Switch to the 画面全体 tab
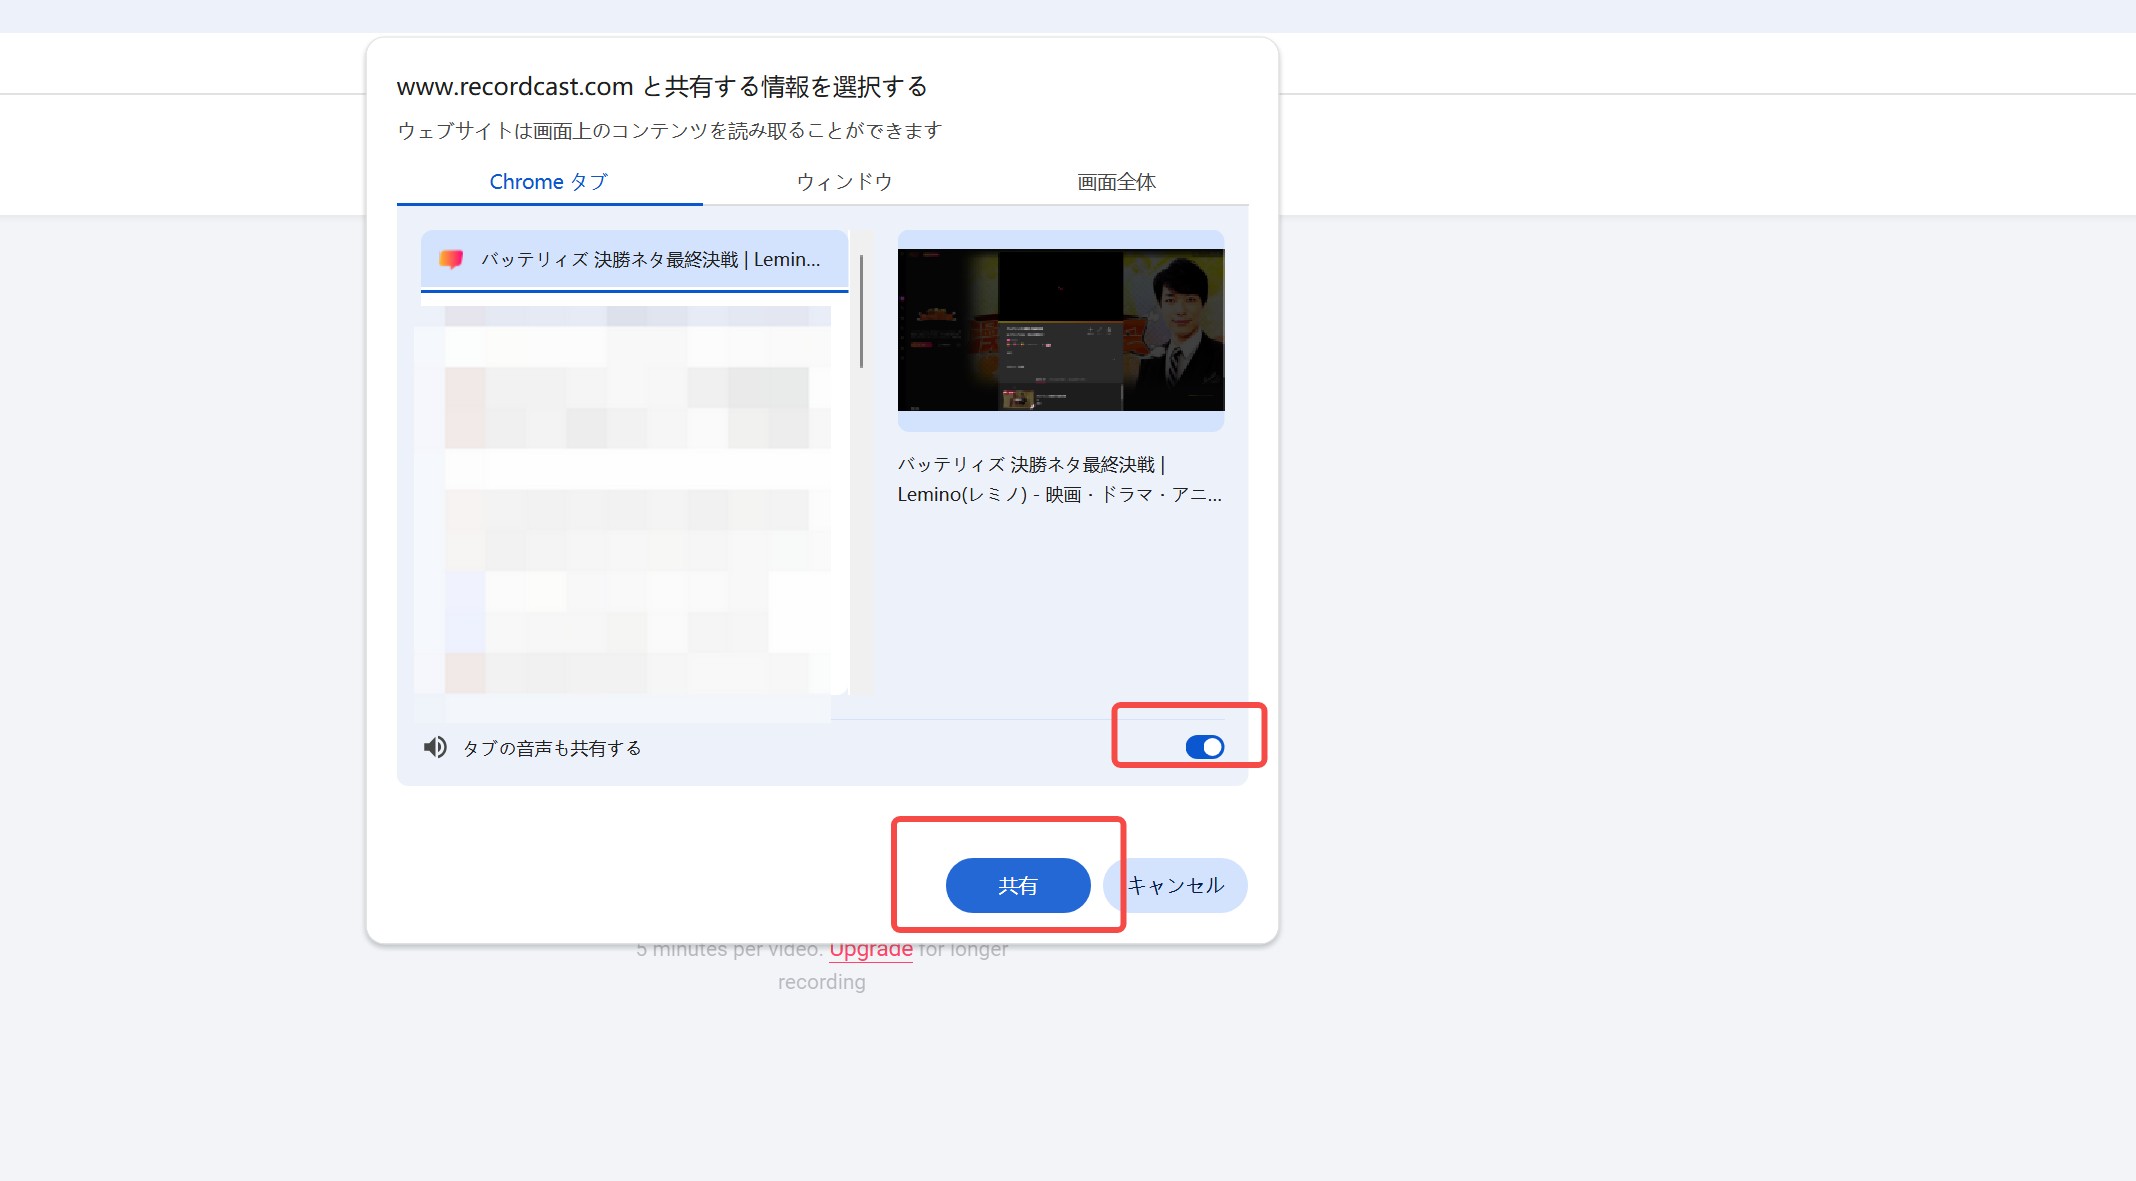 pyautogui.click(x=1116, y=182)
